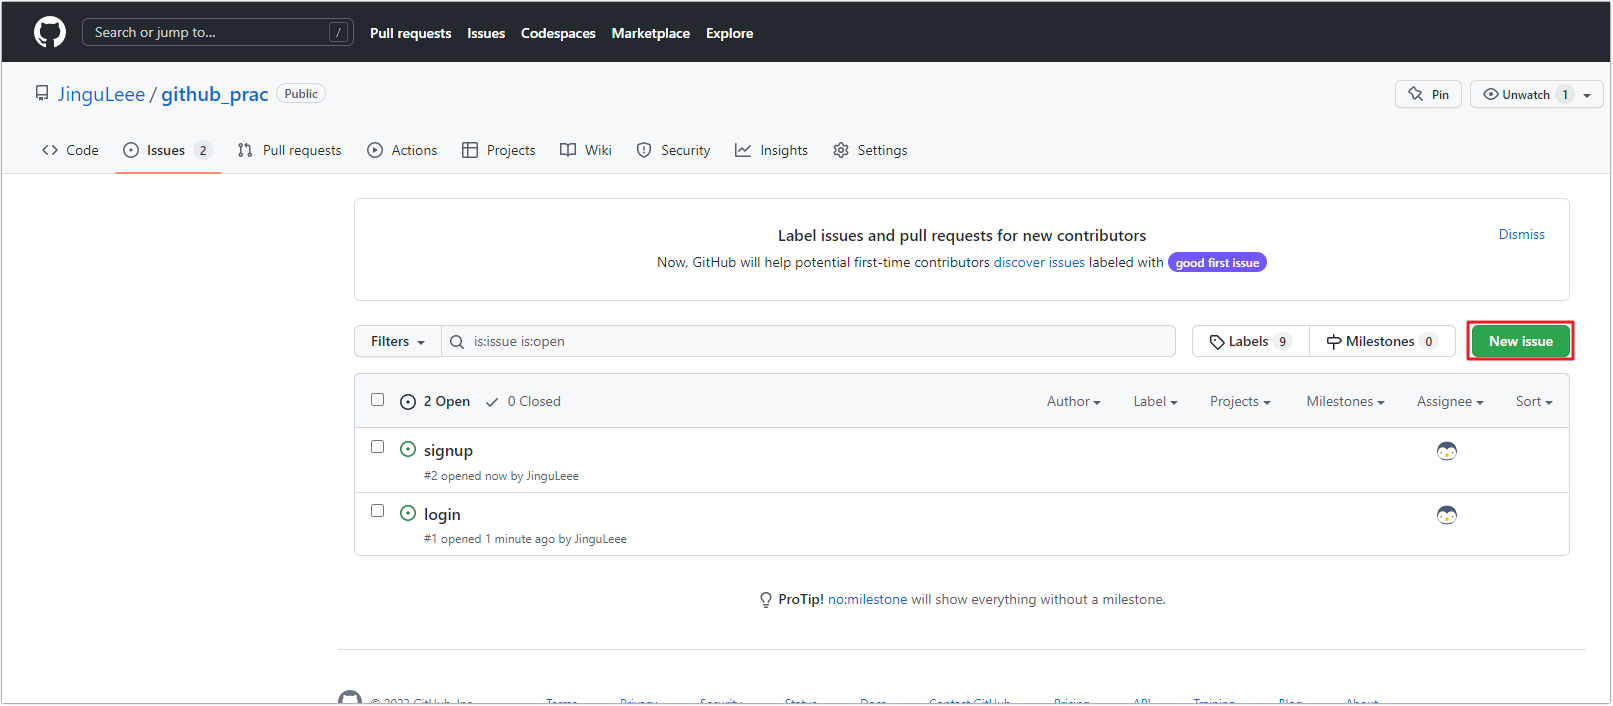Click the footer GitHub logo icon
This screenshot has width=1613, height=706.
[x=350, y=698]
